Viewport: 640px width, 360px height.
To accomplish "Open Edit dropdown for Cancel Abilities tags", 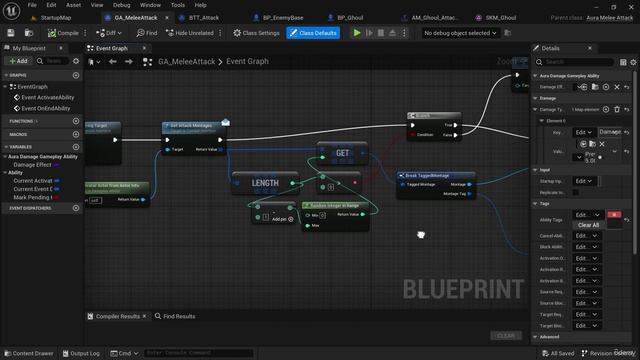I will point(586,236).
